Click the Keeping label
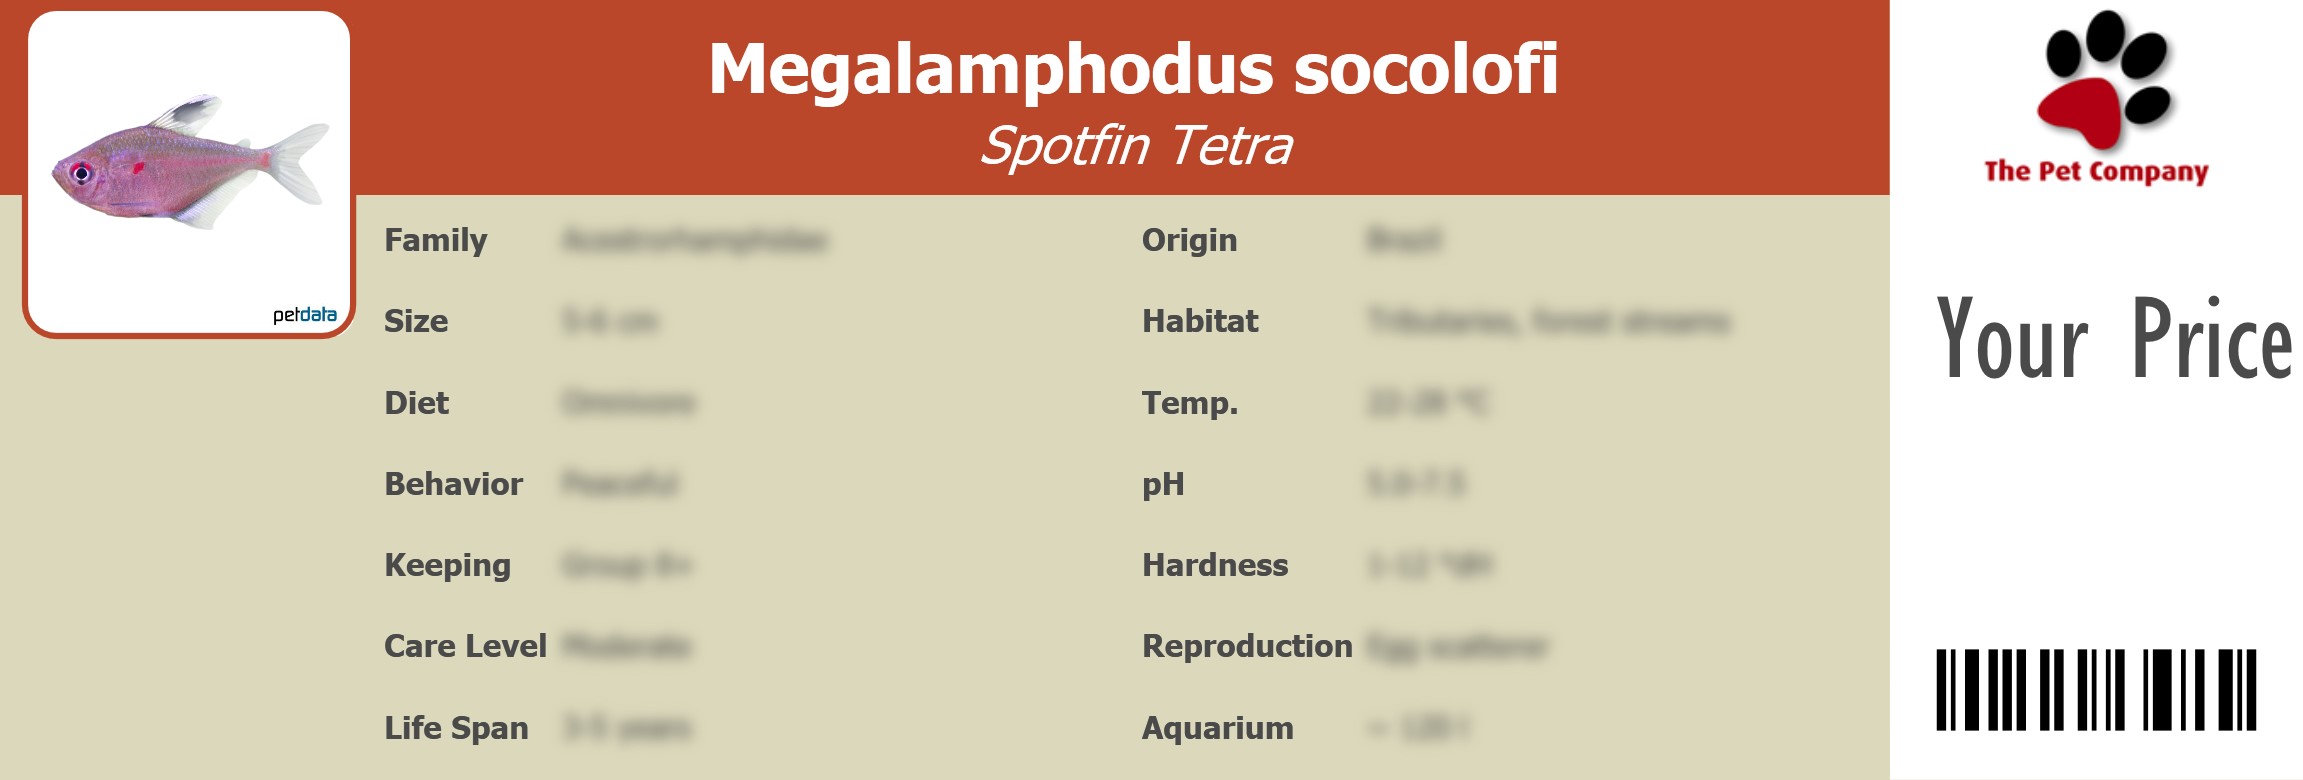The height and width of the screenshot is (780, 2303). tap(447, 565)
